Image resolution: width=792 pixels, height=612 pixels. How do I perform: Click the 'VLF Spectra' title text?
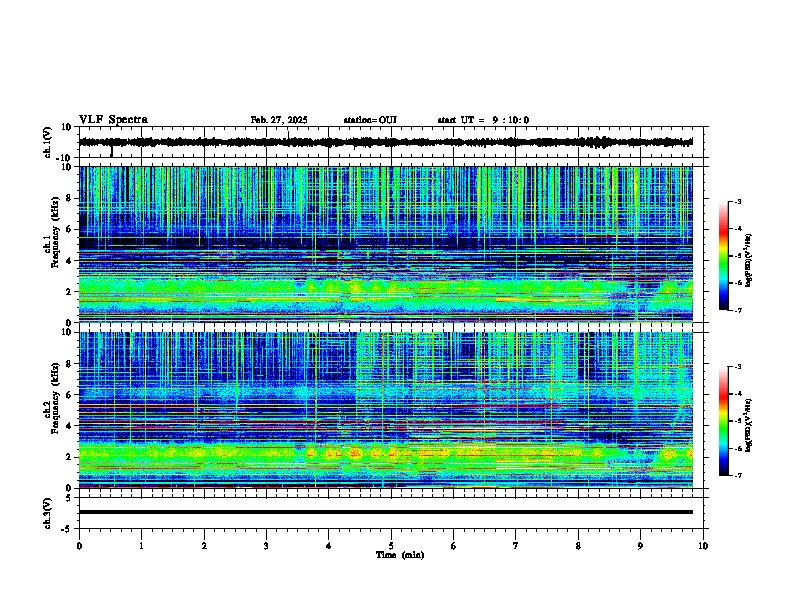[x=113, y=120]
